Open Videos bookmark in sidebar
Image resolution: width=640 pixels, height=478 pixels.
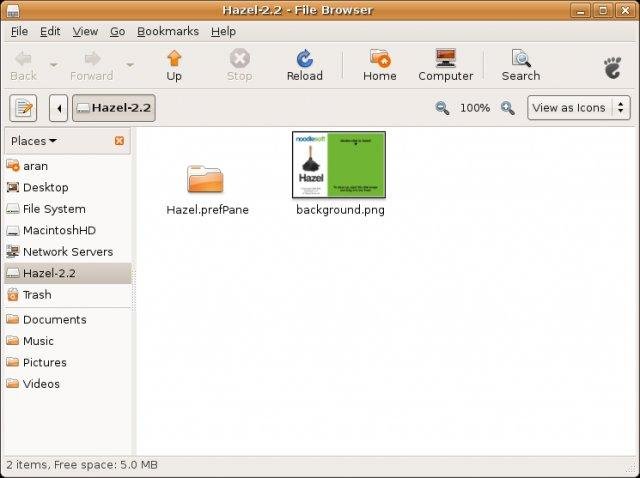[68, 384]
